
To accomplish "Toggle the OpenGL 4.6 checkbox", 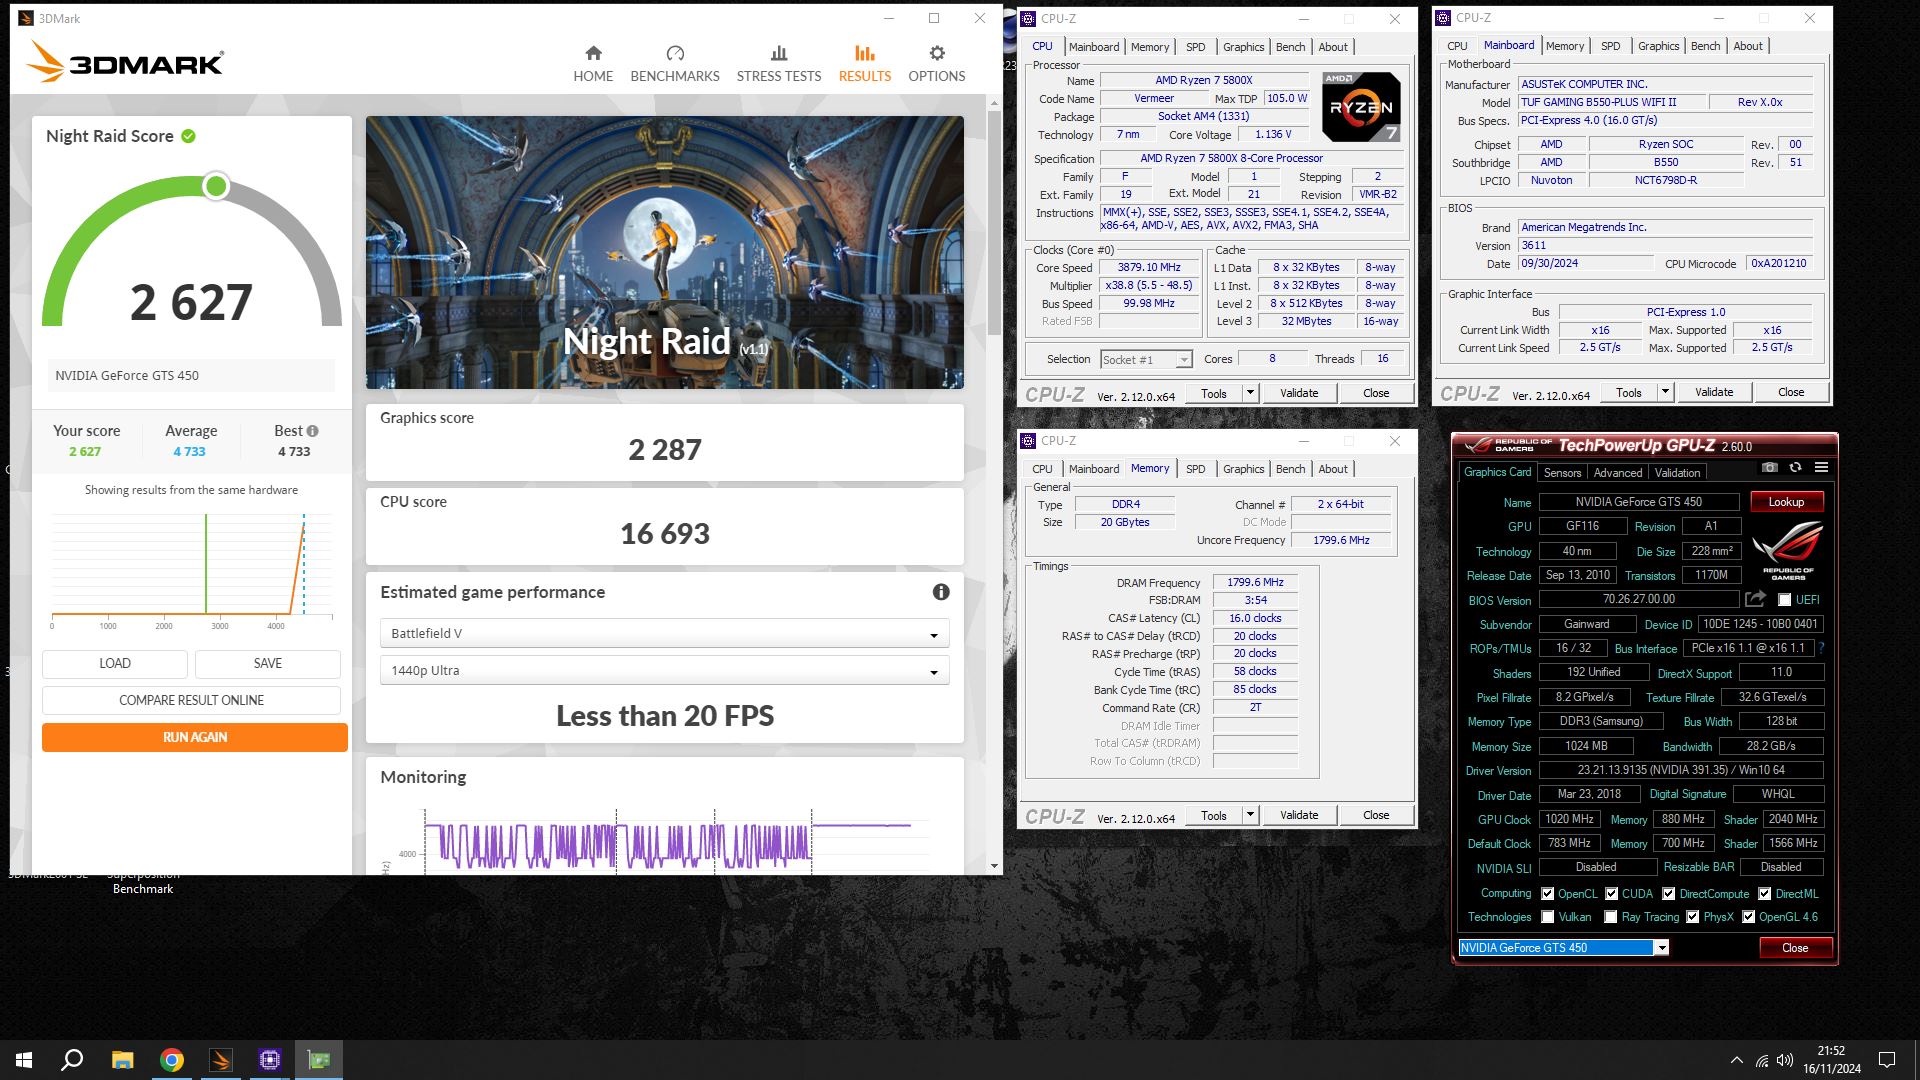I will click(x=1749, y=917).
